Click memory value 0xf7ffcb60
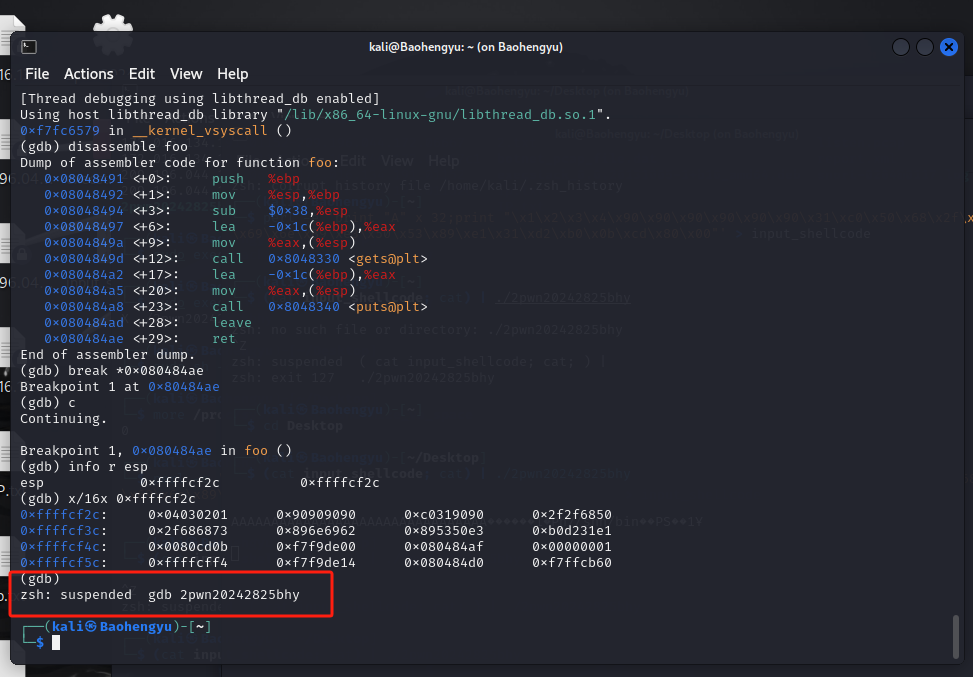 point(572,563)
